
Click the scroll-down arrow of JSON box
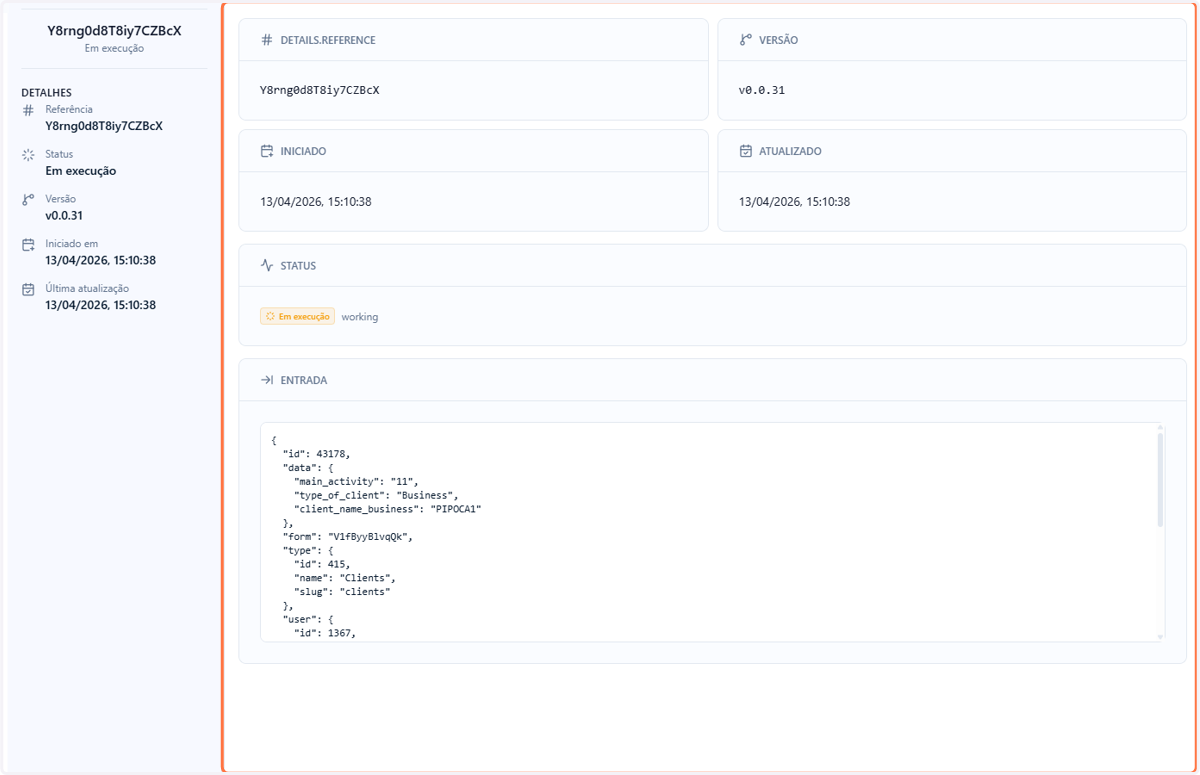click(x=1160, y=637)
